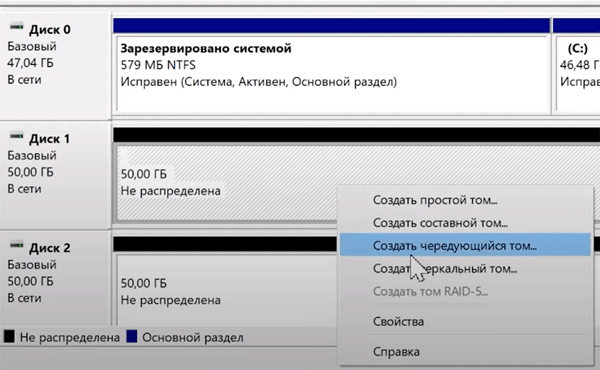
Task: Select unallocated 50,00 ГБ space on Диск 2
Action: pyautogui.click(x=226, y=291)
